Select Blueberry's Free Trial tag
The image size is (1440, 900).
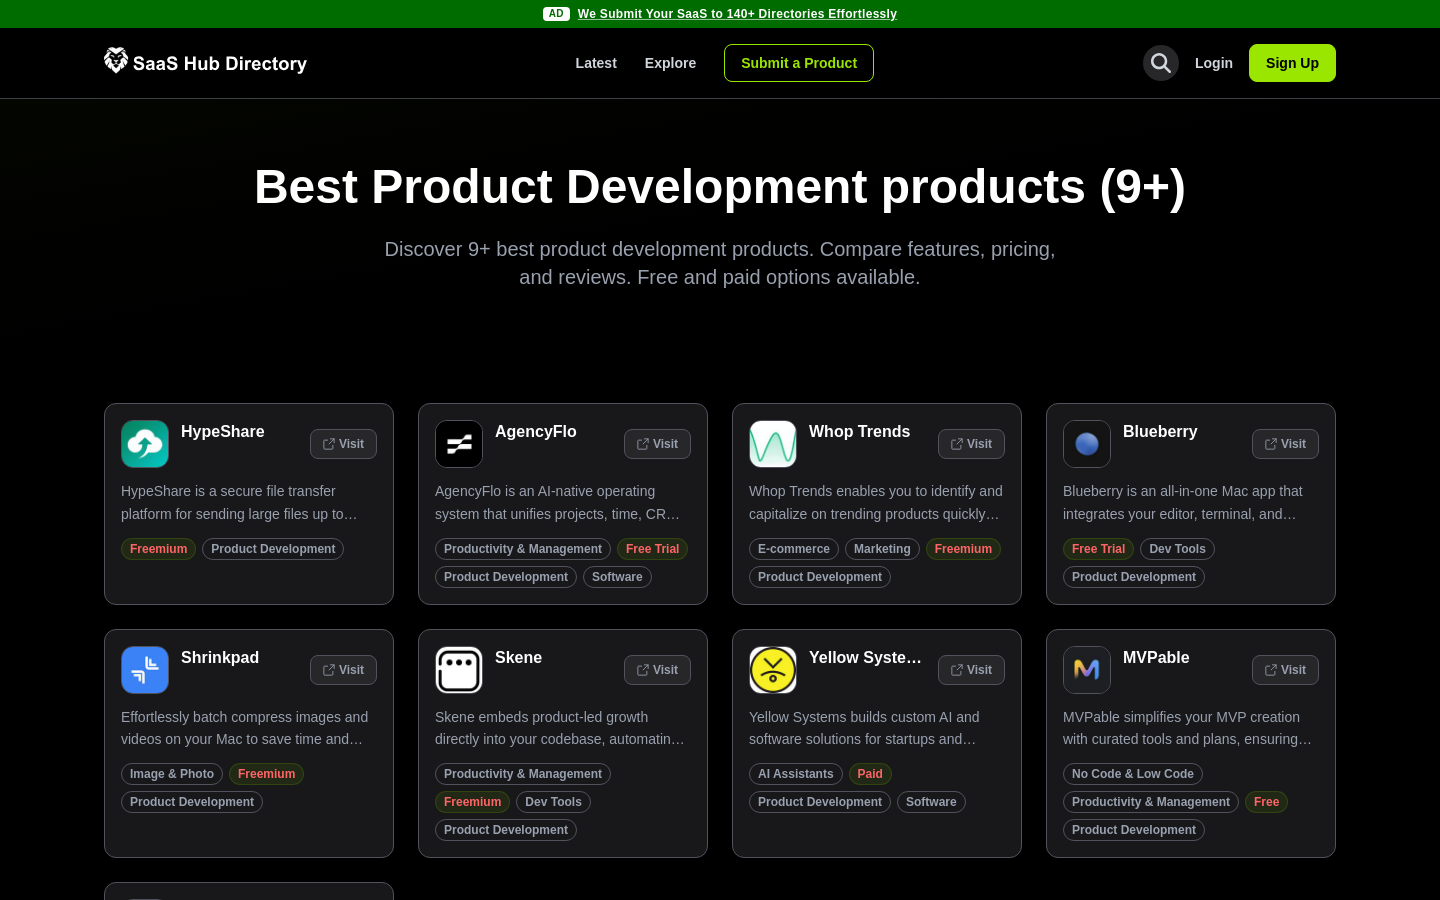tap(1098, 549)
